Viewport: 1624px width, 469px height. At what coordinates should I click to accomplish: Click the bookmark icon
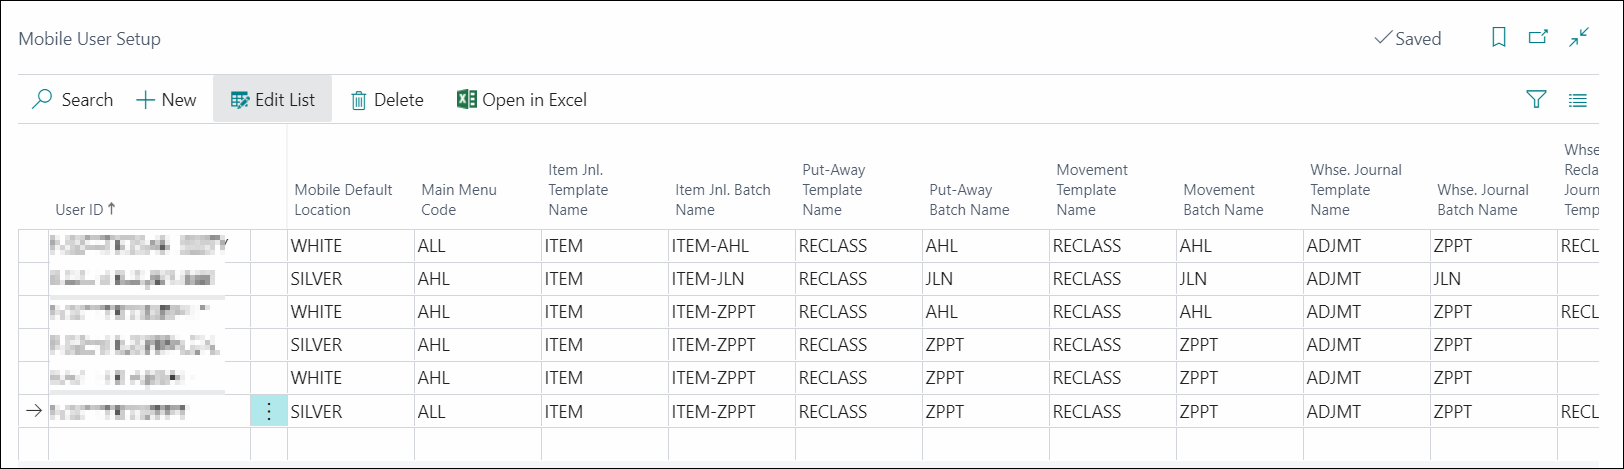click(x=1498, y=38)
